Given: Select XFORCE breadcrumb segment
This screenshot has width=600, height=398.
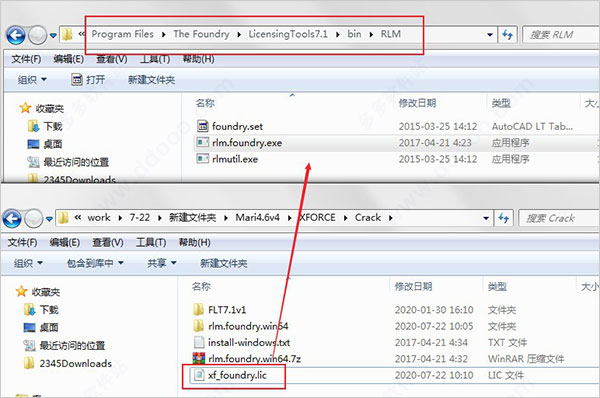Looking at the screenshot, I should point(317,218).
